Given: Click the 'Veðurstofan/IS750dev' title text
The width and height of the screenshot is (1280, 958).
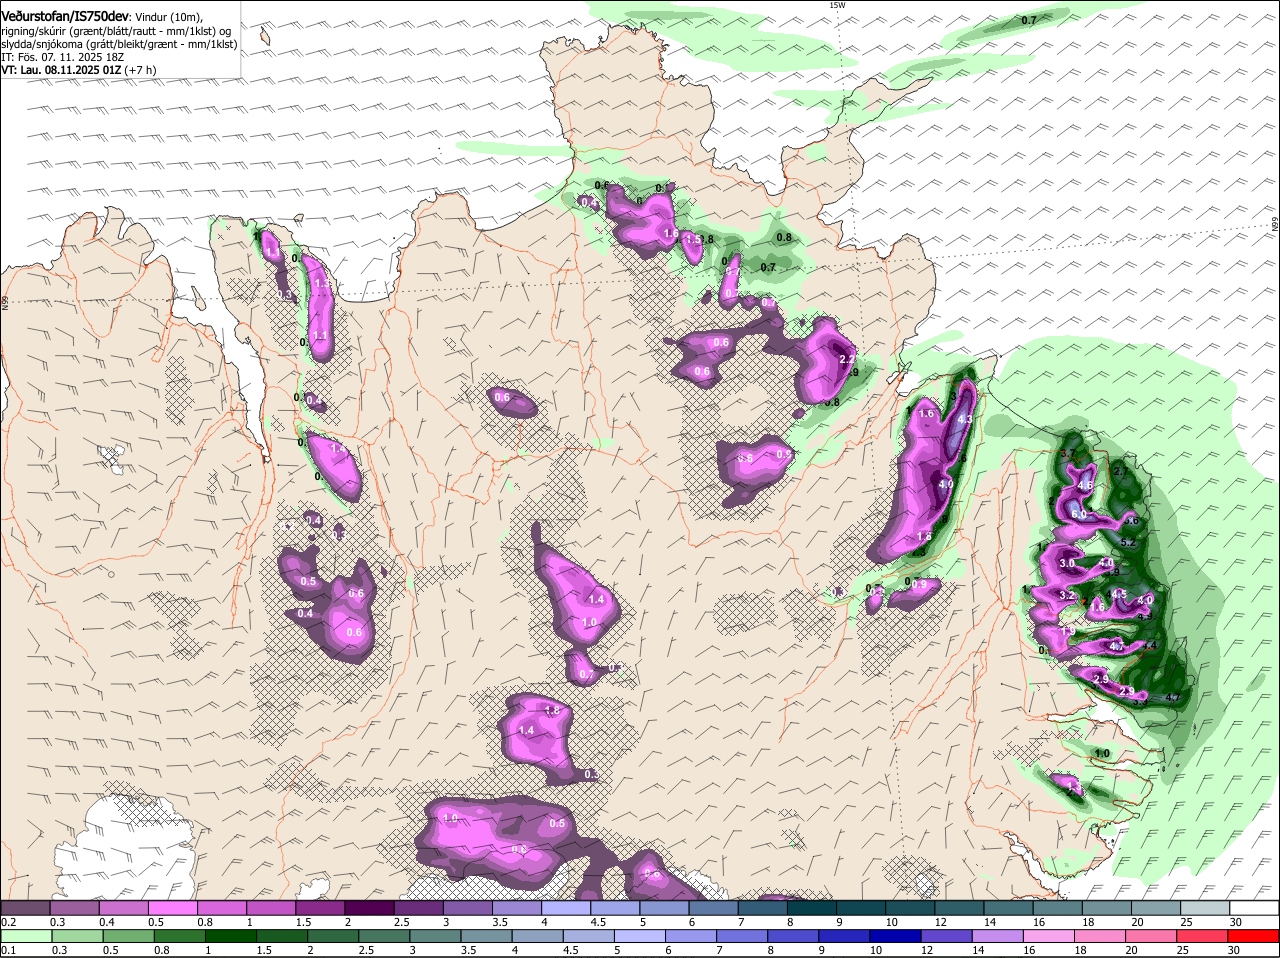Looking at the screenshot, I should [x=65, y=17].
